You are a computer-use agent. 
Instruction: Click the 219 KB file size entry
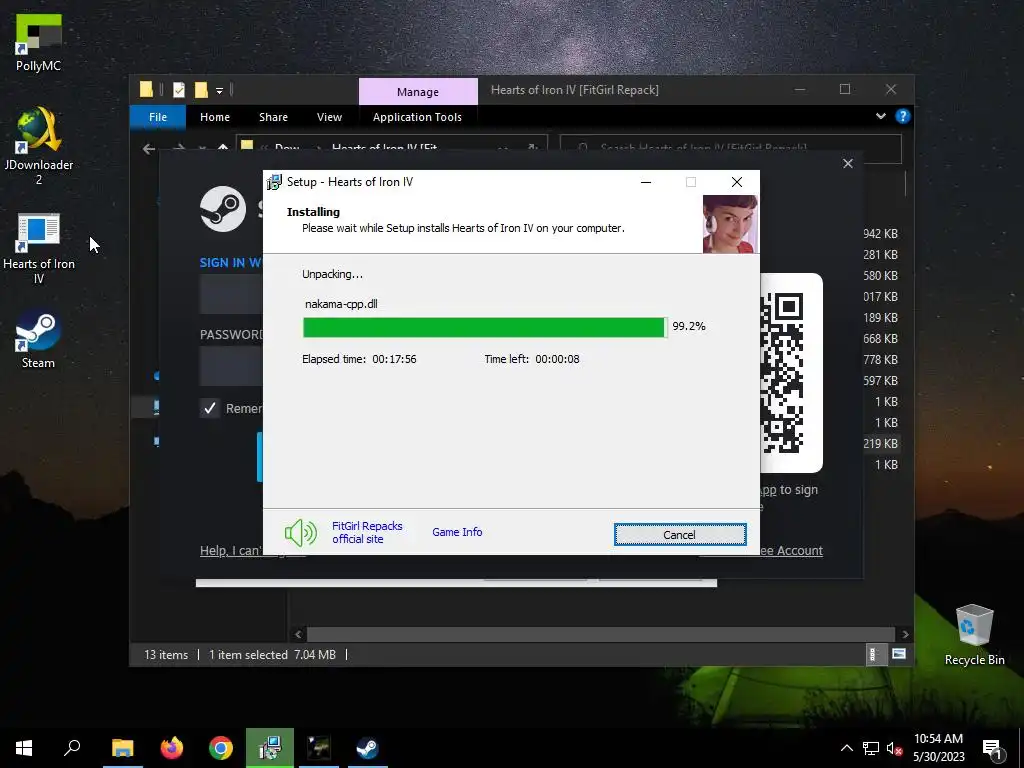(x=880, y=443)
